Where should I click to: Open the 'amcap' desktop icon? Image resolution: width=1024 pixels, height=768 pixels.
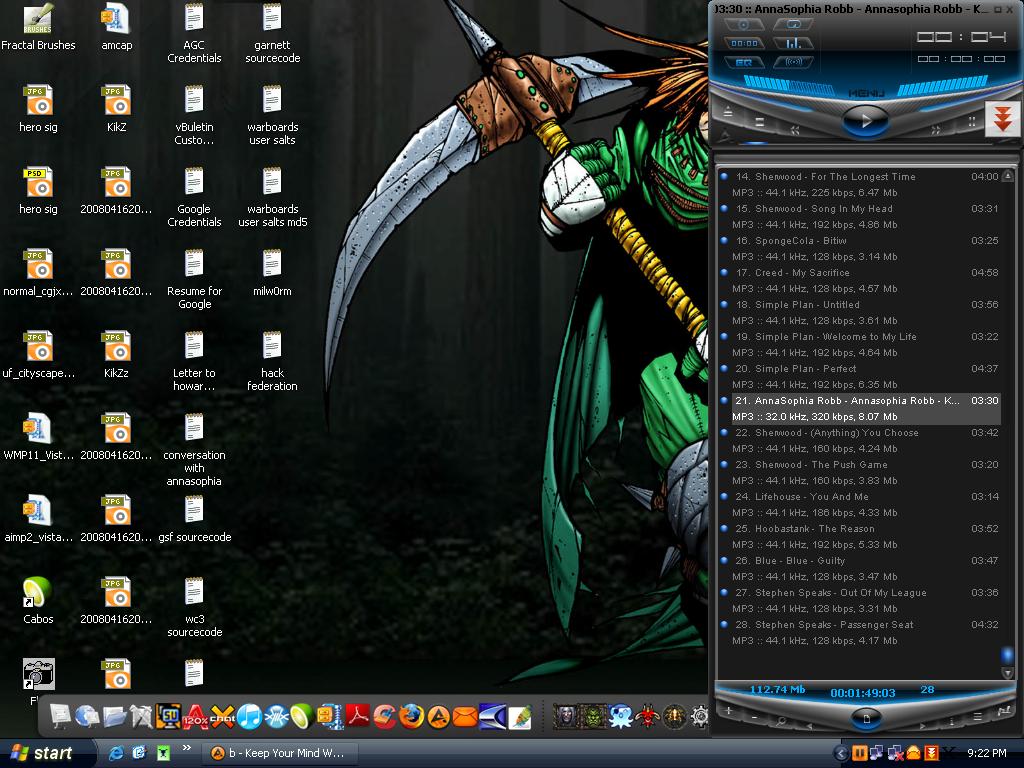click(x=116, y=27)
